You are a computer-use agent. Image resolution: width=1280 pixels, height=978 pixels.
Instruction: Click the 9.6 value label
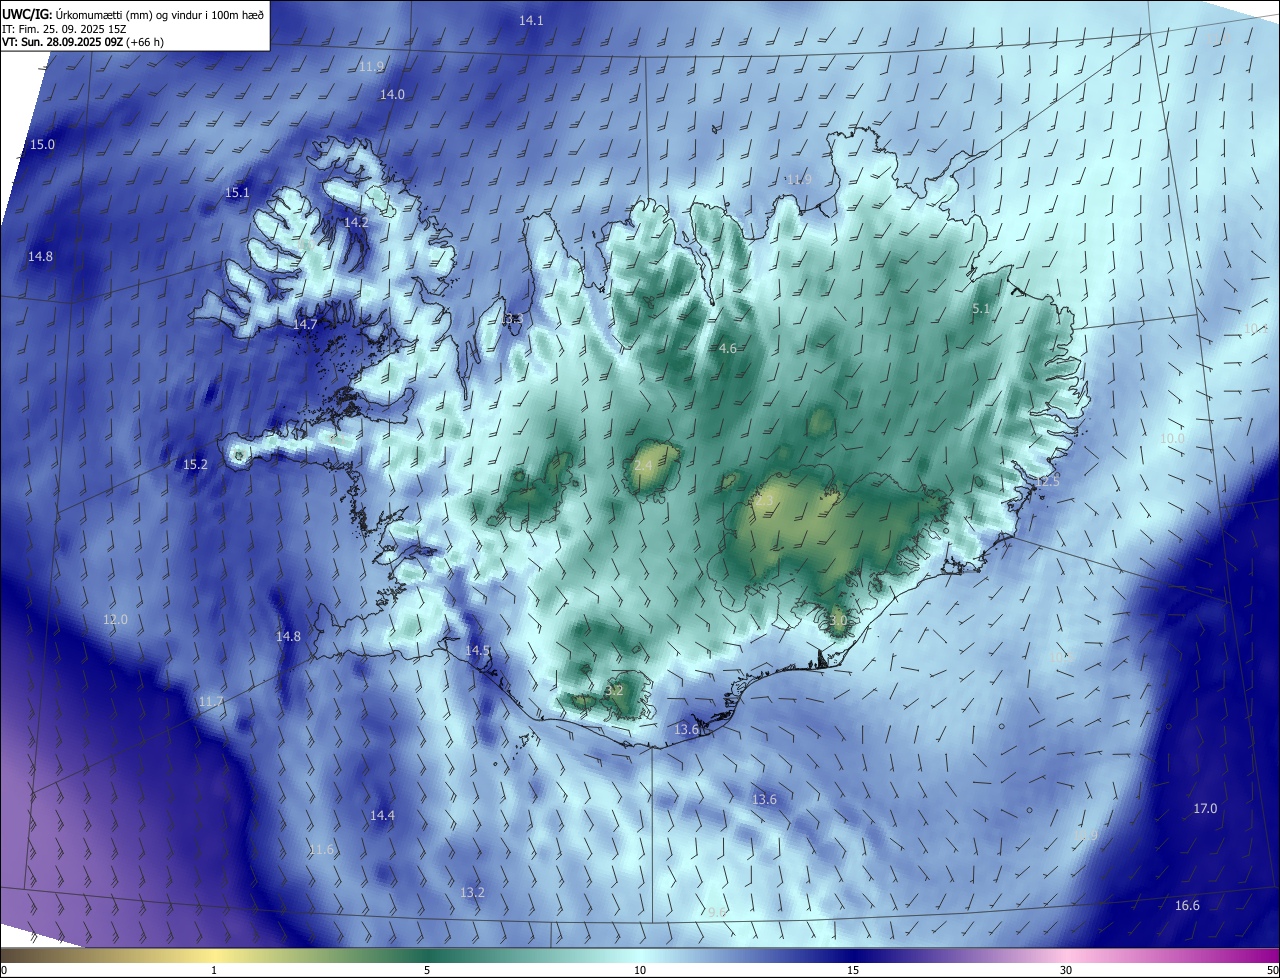pos(716,912)
